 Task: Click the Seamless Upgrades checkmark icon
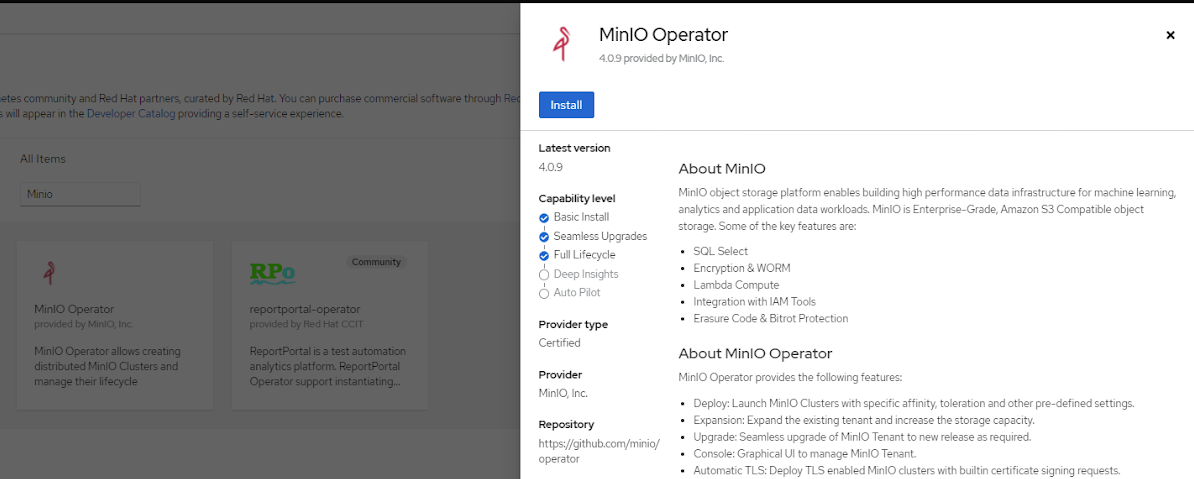(x=544, y=237)
